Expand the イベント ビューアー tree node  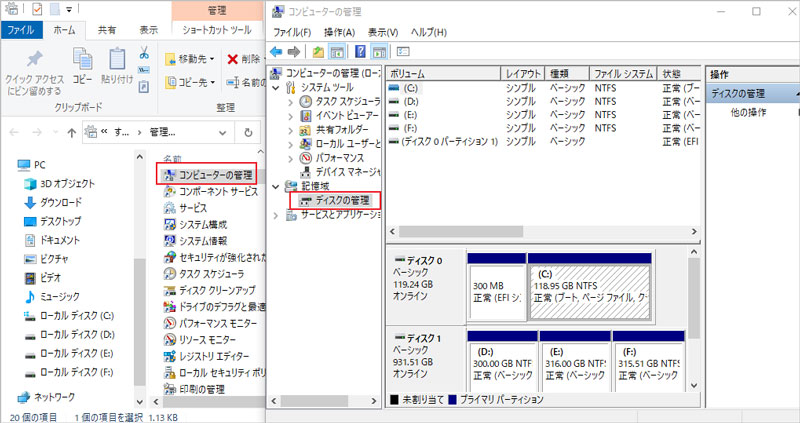click(x=290, y=116)
